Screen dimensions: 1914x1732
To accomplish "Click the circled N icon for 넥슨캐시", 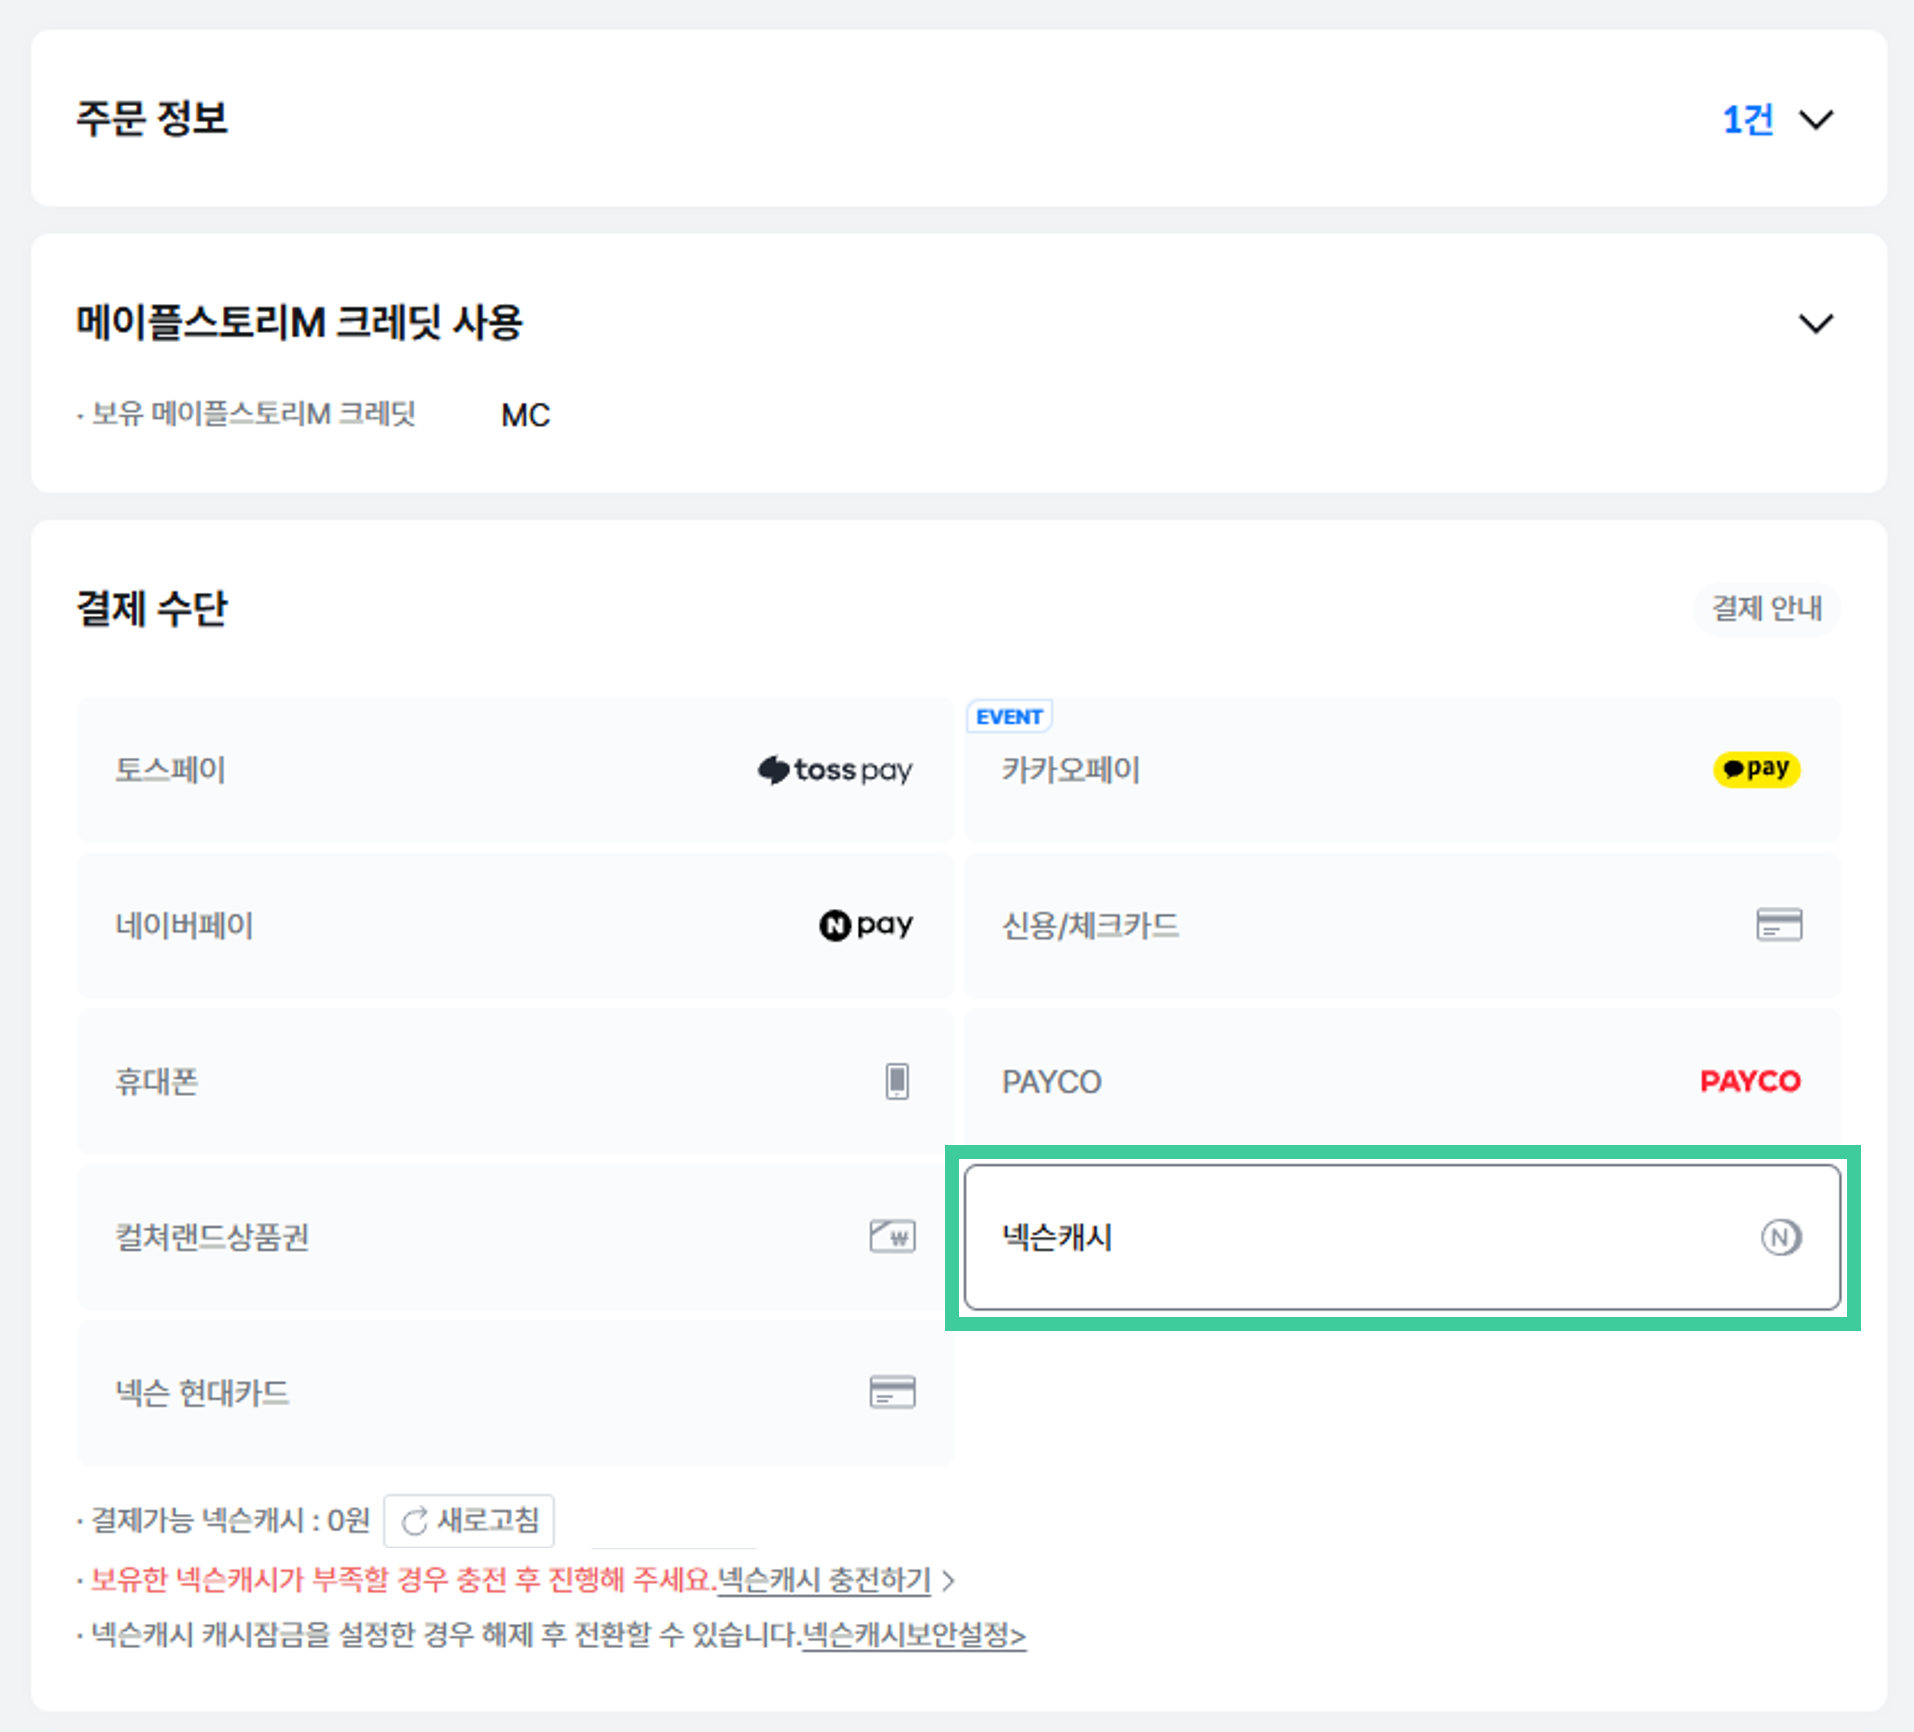I will point(1780,1237).
